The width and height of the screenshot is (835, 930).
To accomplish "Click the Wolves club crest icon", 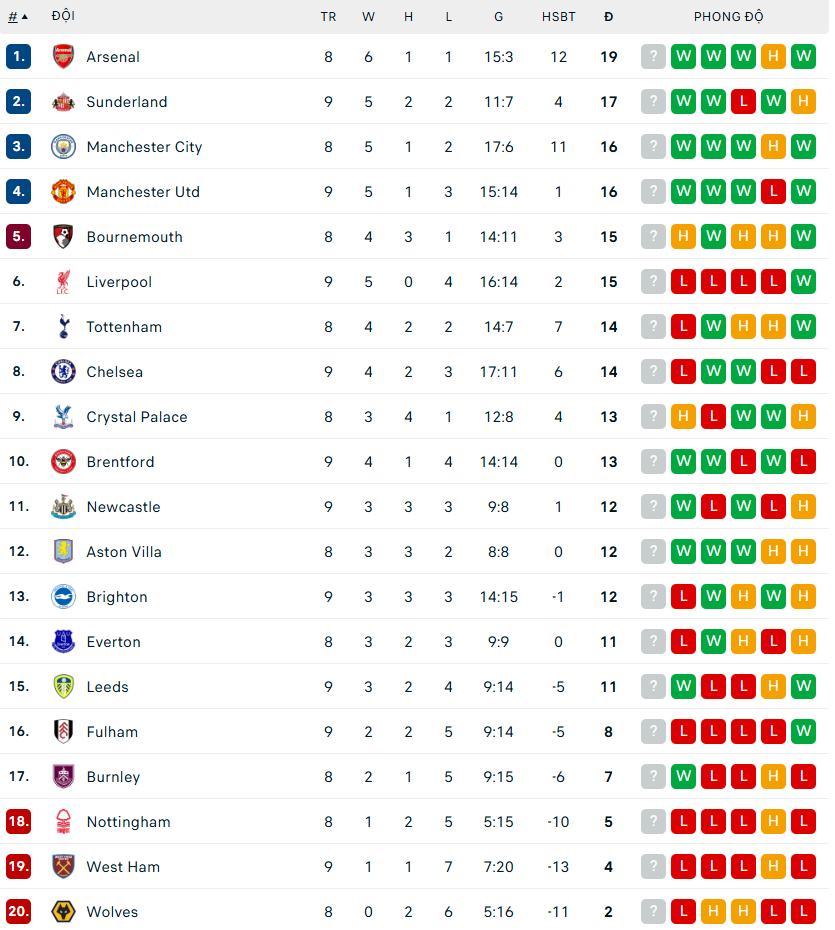I will 63,912.
